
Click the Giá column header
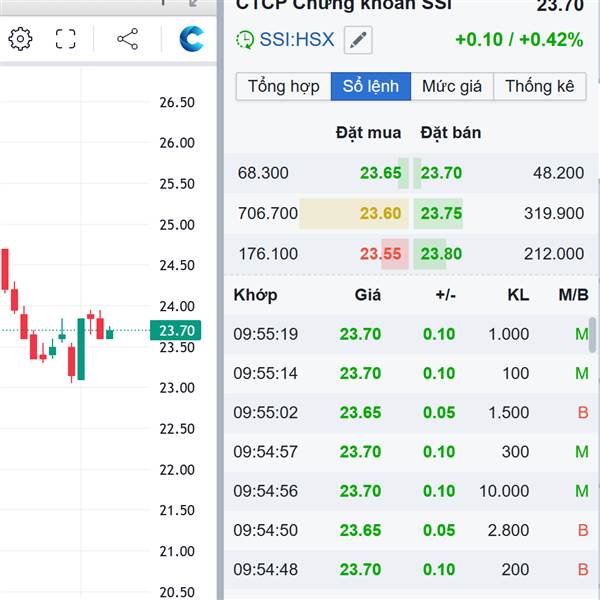coord(368,295)
